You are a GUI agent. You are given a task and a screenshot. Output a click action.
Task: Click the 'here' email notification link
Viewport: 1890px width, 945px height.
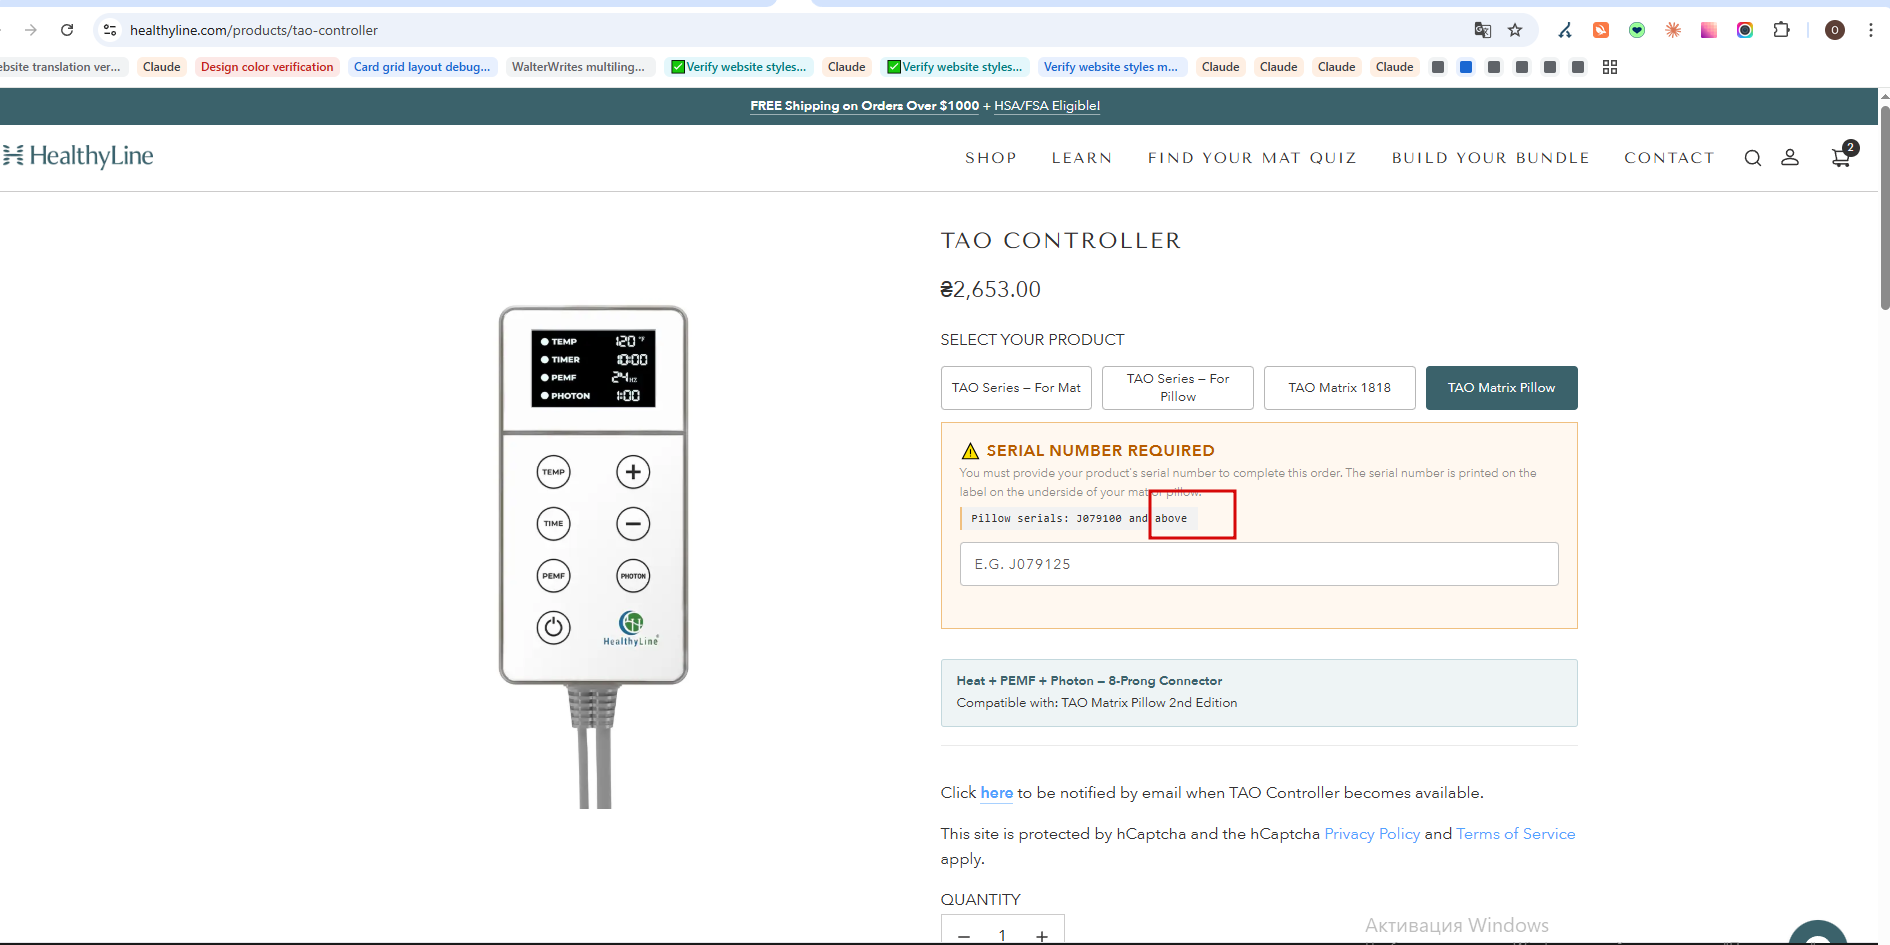click(x=997, y=793)
